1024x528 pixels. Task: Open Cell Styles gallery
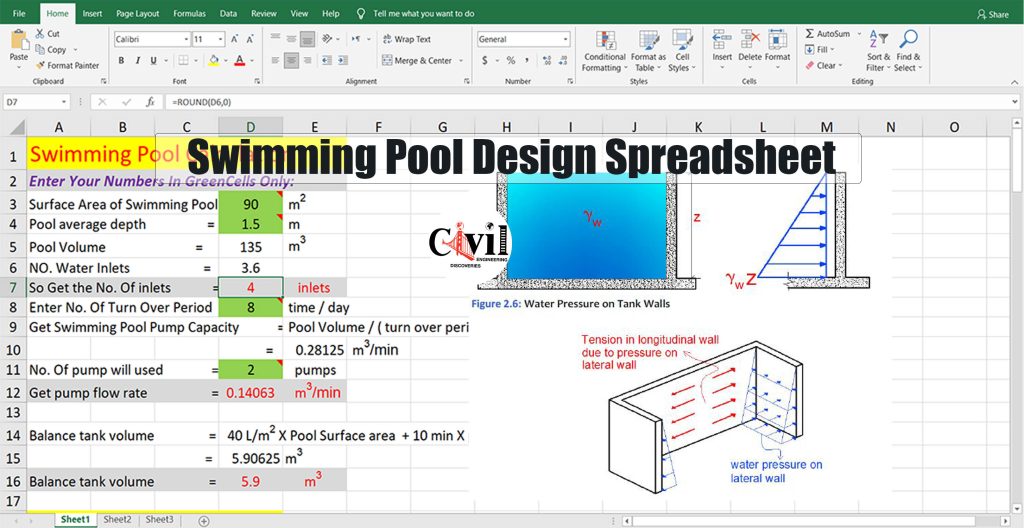coord(682,51)
